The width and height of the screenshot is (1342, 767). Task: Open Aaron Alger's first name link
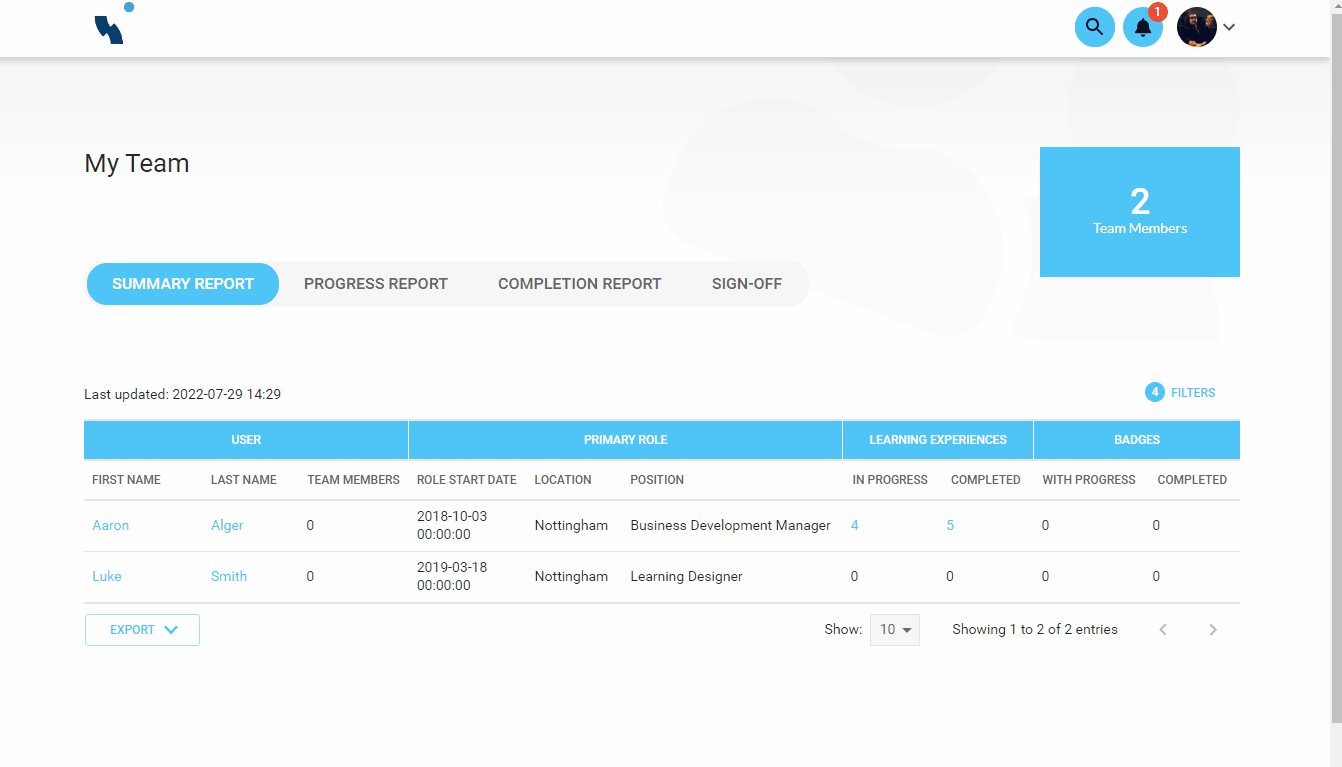[110, 525]
